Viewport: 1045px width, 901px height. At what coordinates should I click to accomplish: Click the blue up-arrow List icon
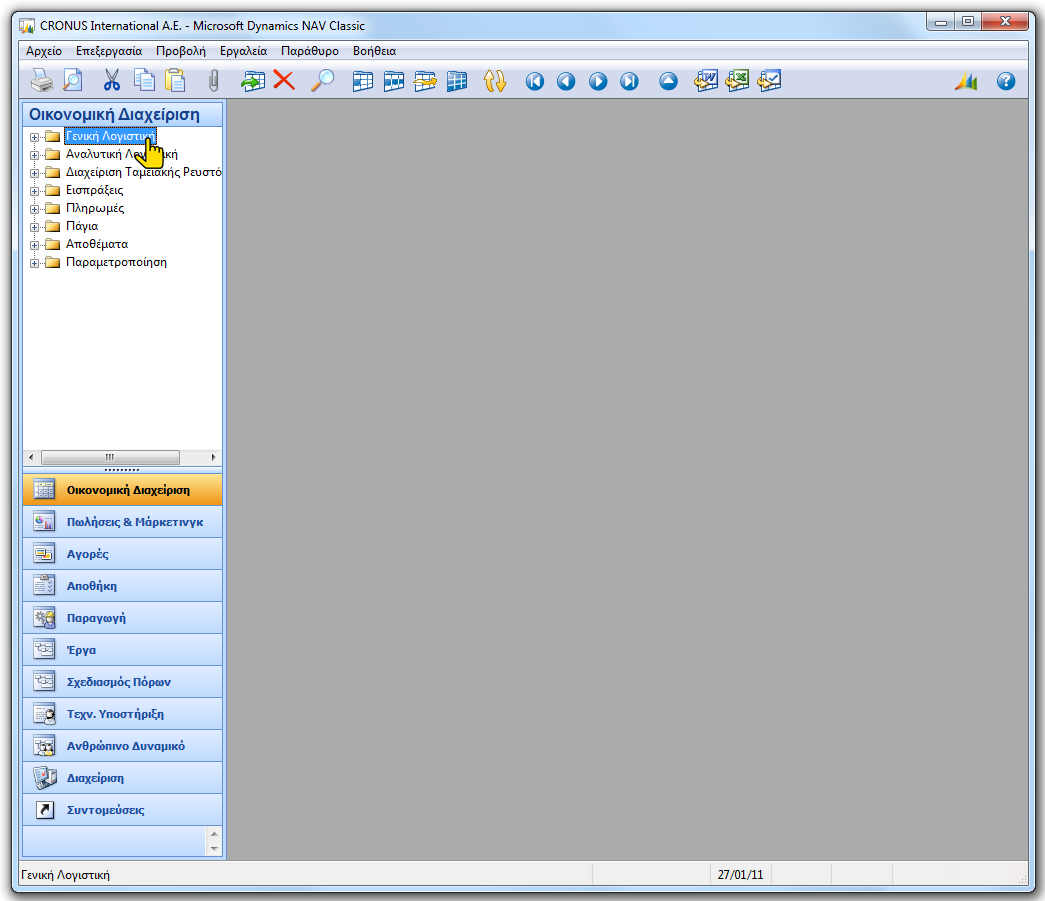point(668,81)
